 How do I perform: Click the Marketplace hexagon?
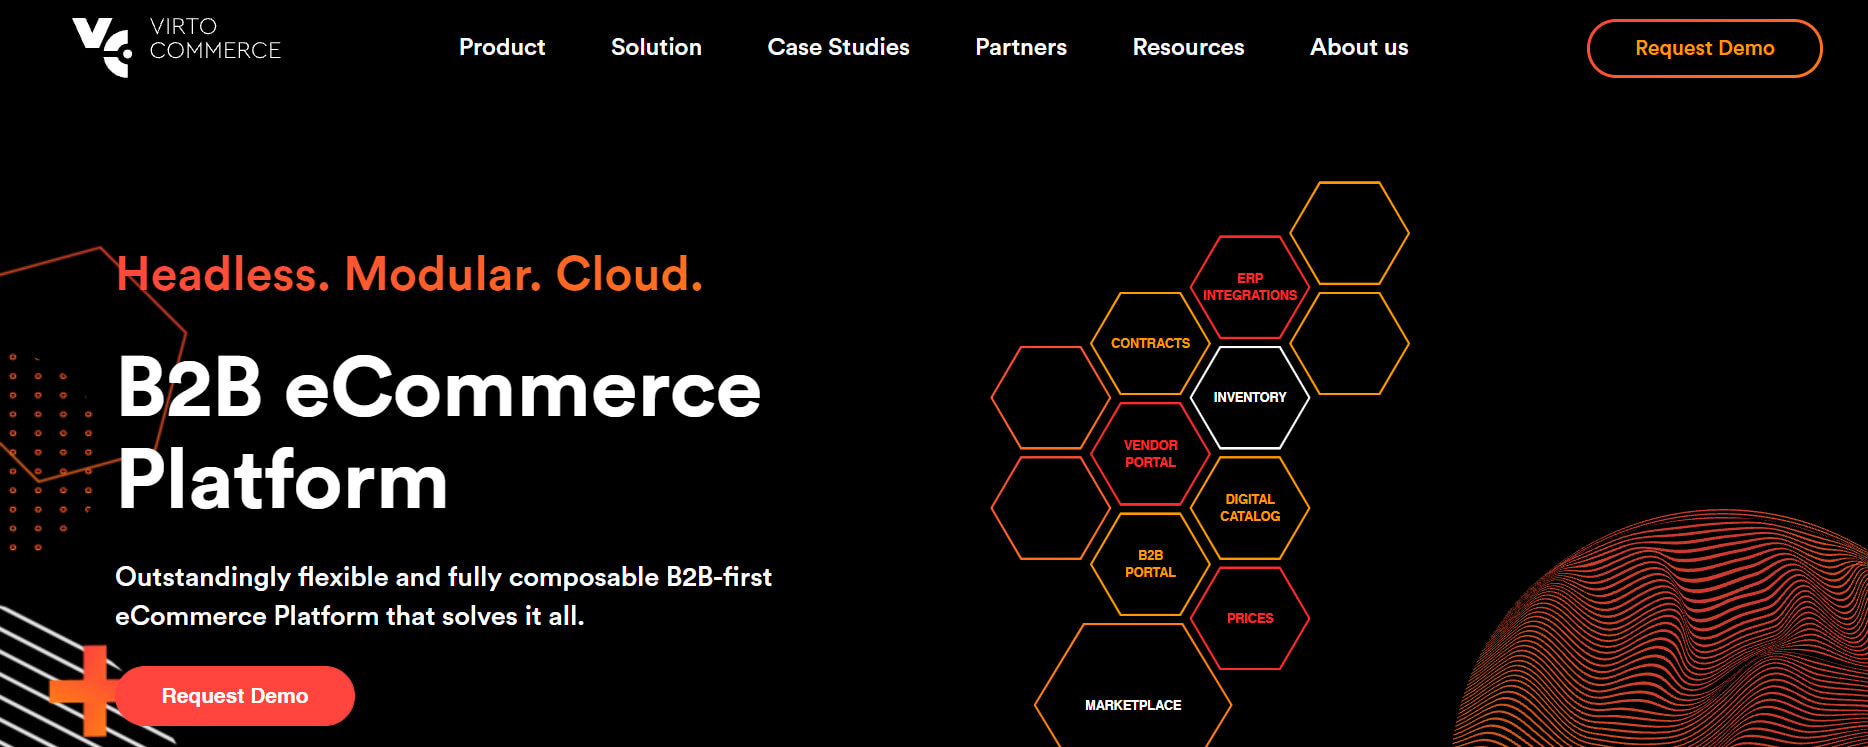[1133, 705]
